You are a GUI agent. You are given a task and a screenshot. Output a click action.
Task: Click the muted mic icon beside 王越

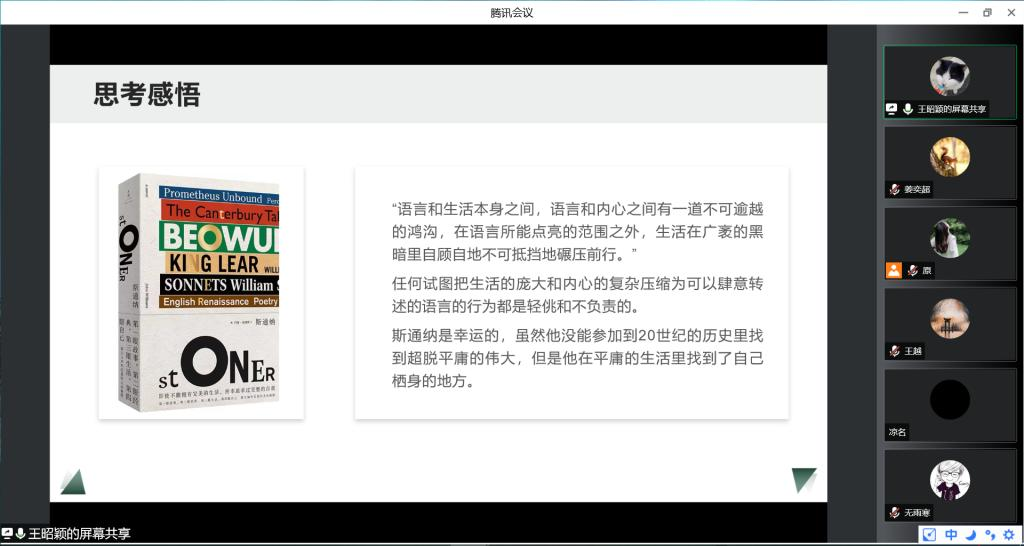coord(894,351)
